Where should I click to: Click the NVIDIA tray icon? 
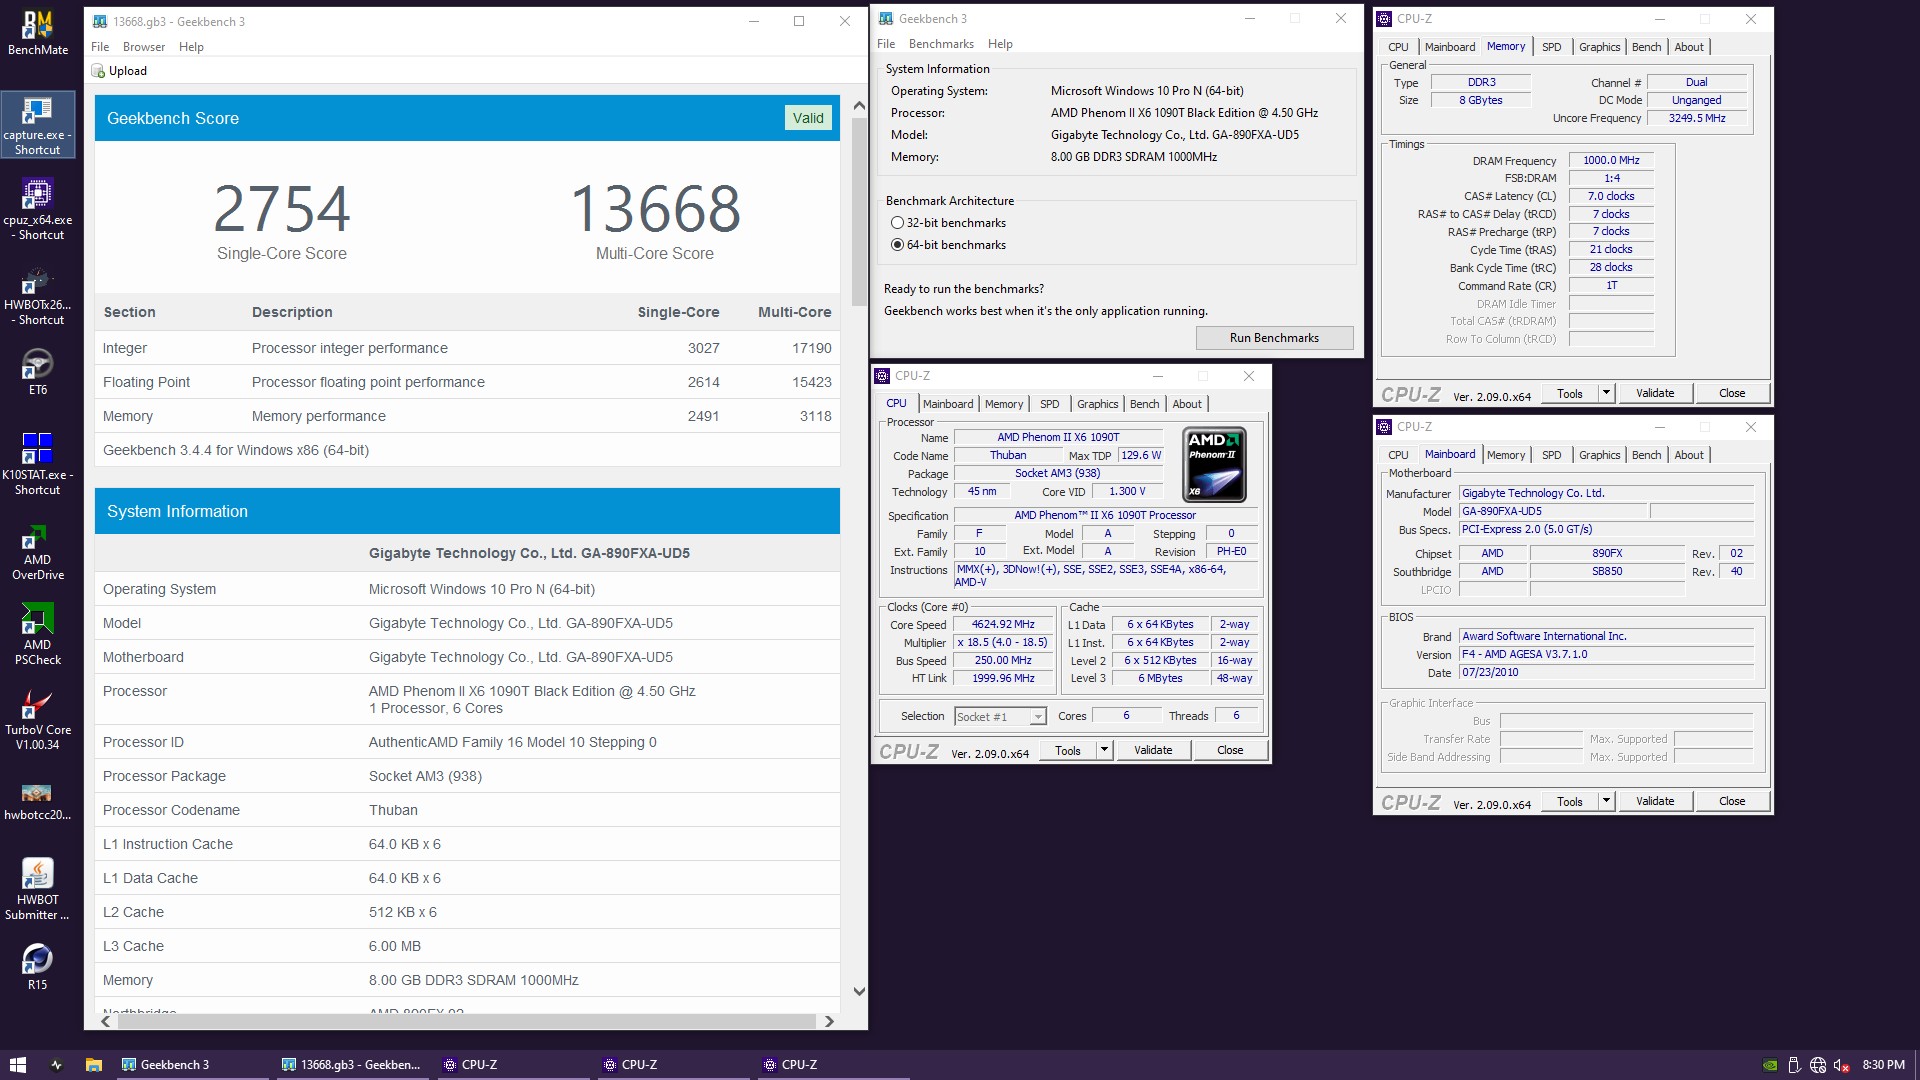(1770, 1065)
